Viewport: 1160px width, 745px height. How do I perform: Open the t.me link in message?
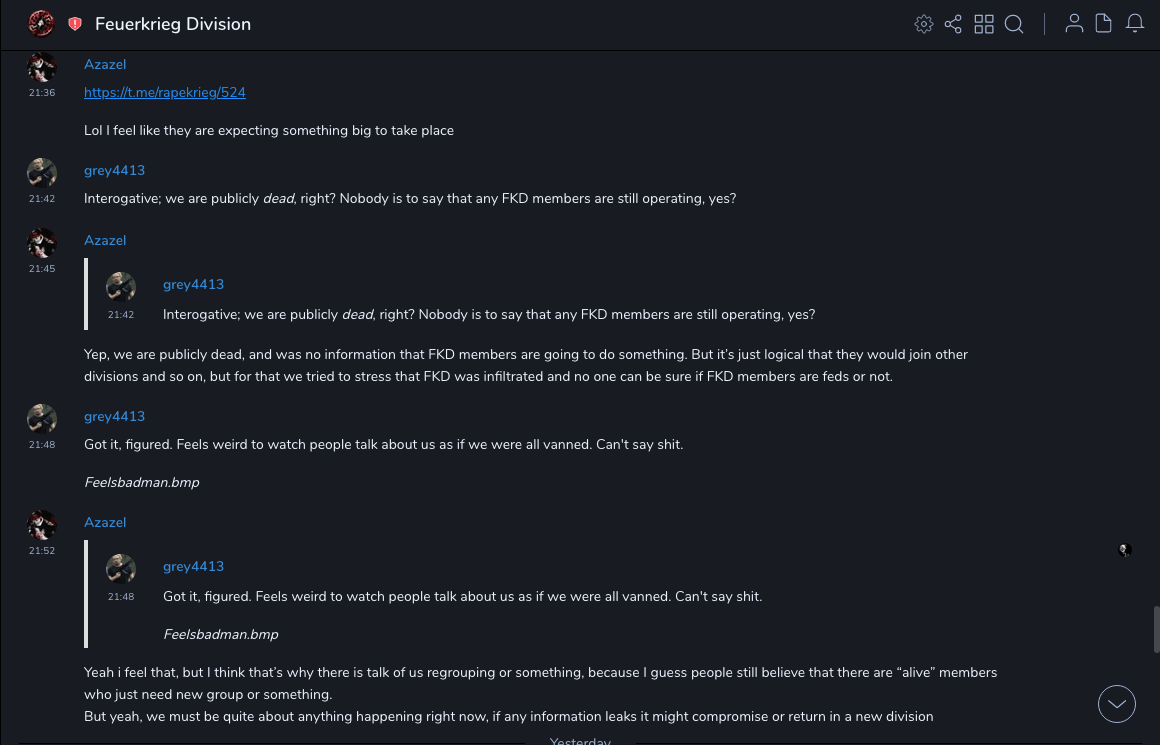(165, 92)
